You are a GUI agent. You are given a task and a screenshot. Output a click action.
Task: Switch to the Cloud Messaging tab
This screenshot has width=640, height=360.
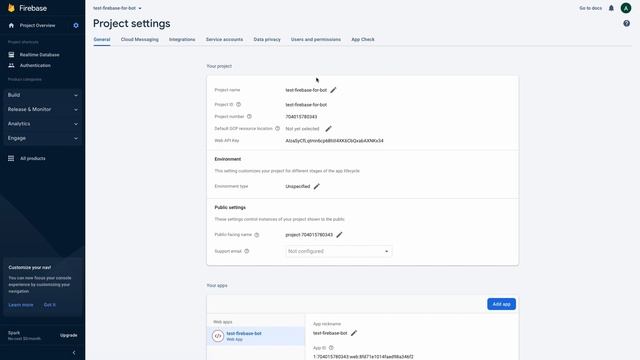click(x=140, y=40)
